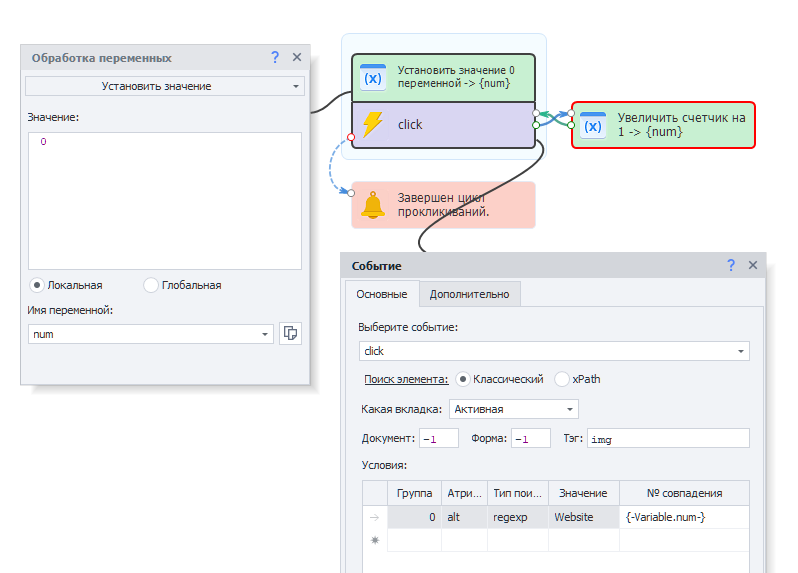Click the green success output connector on the click block
798x573 pixels.
(535, 125)
